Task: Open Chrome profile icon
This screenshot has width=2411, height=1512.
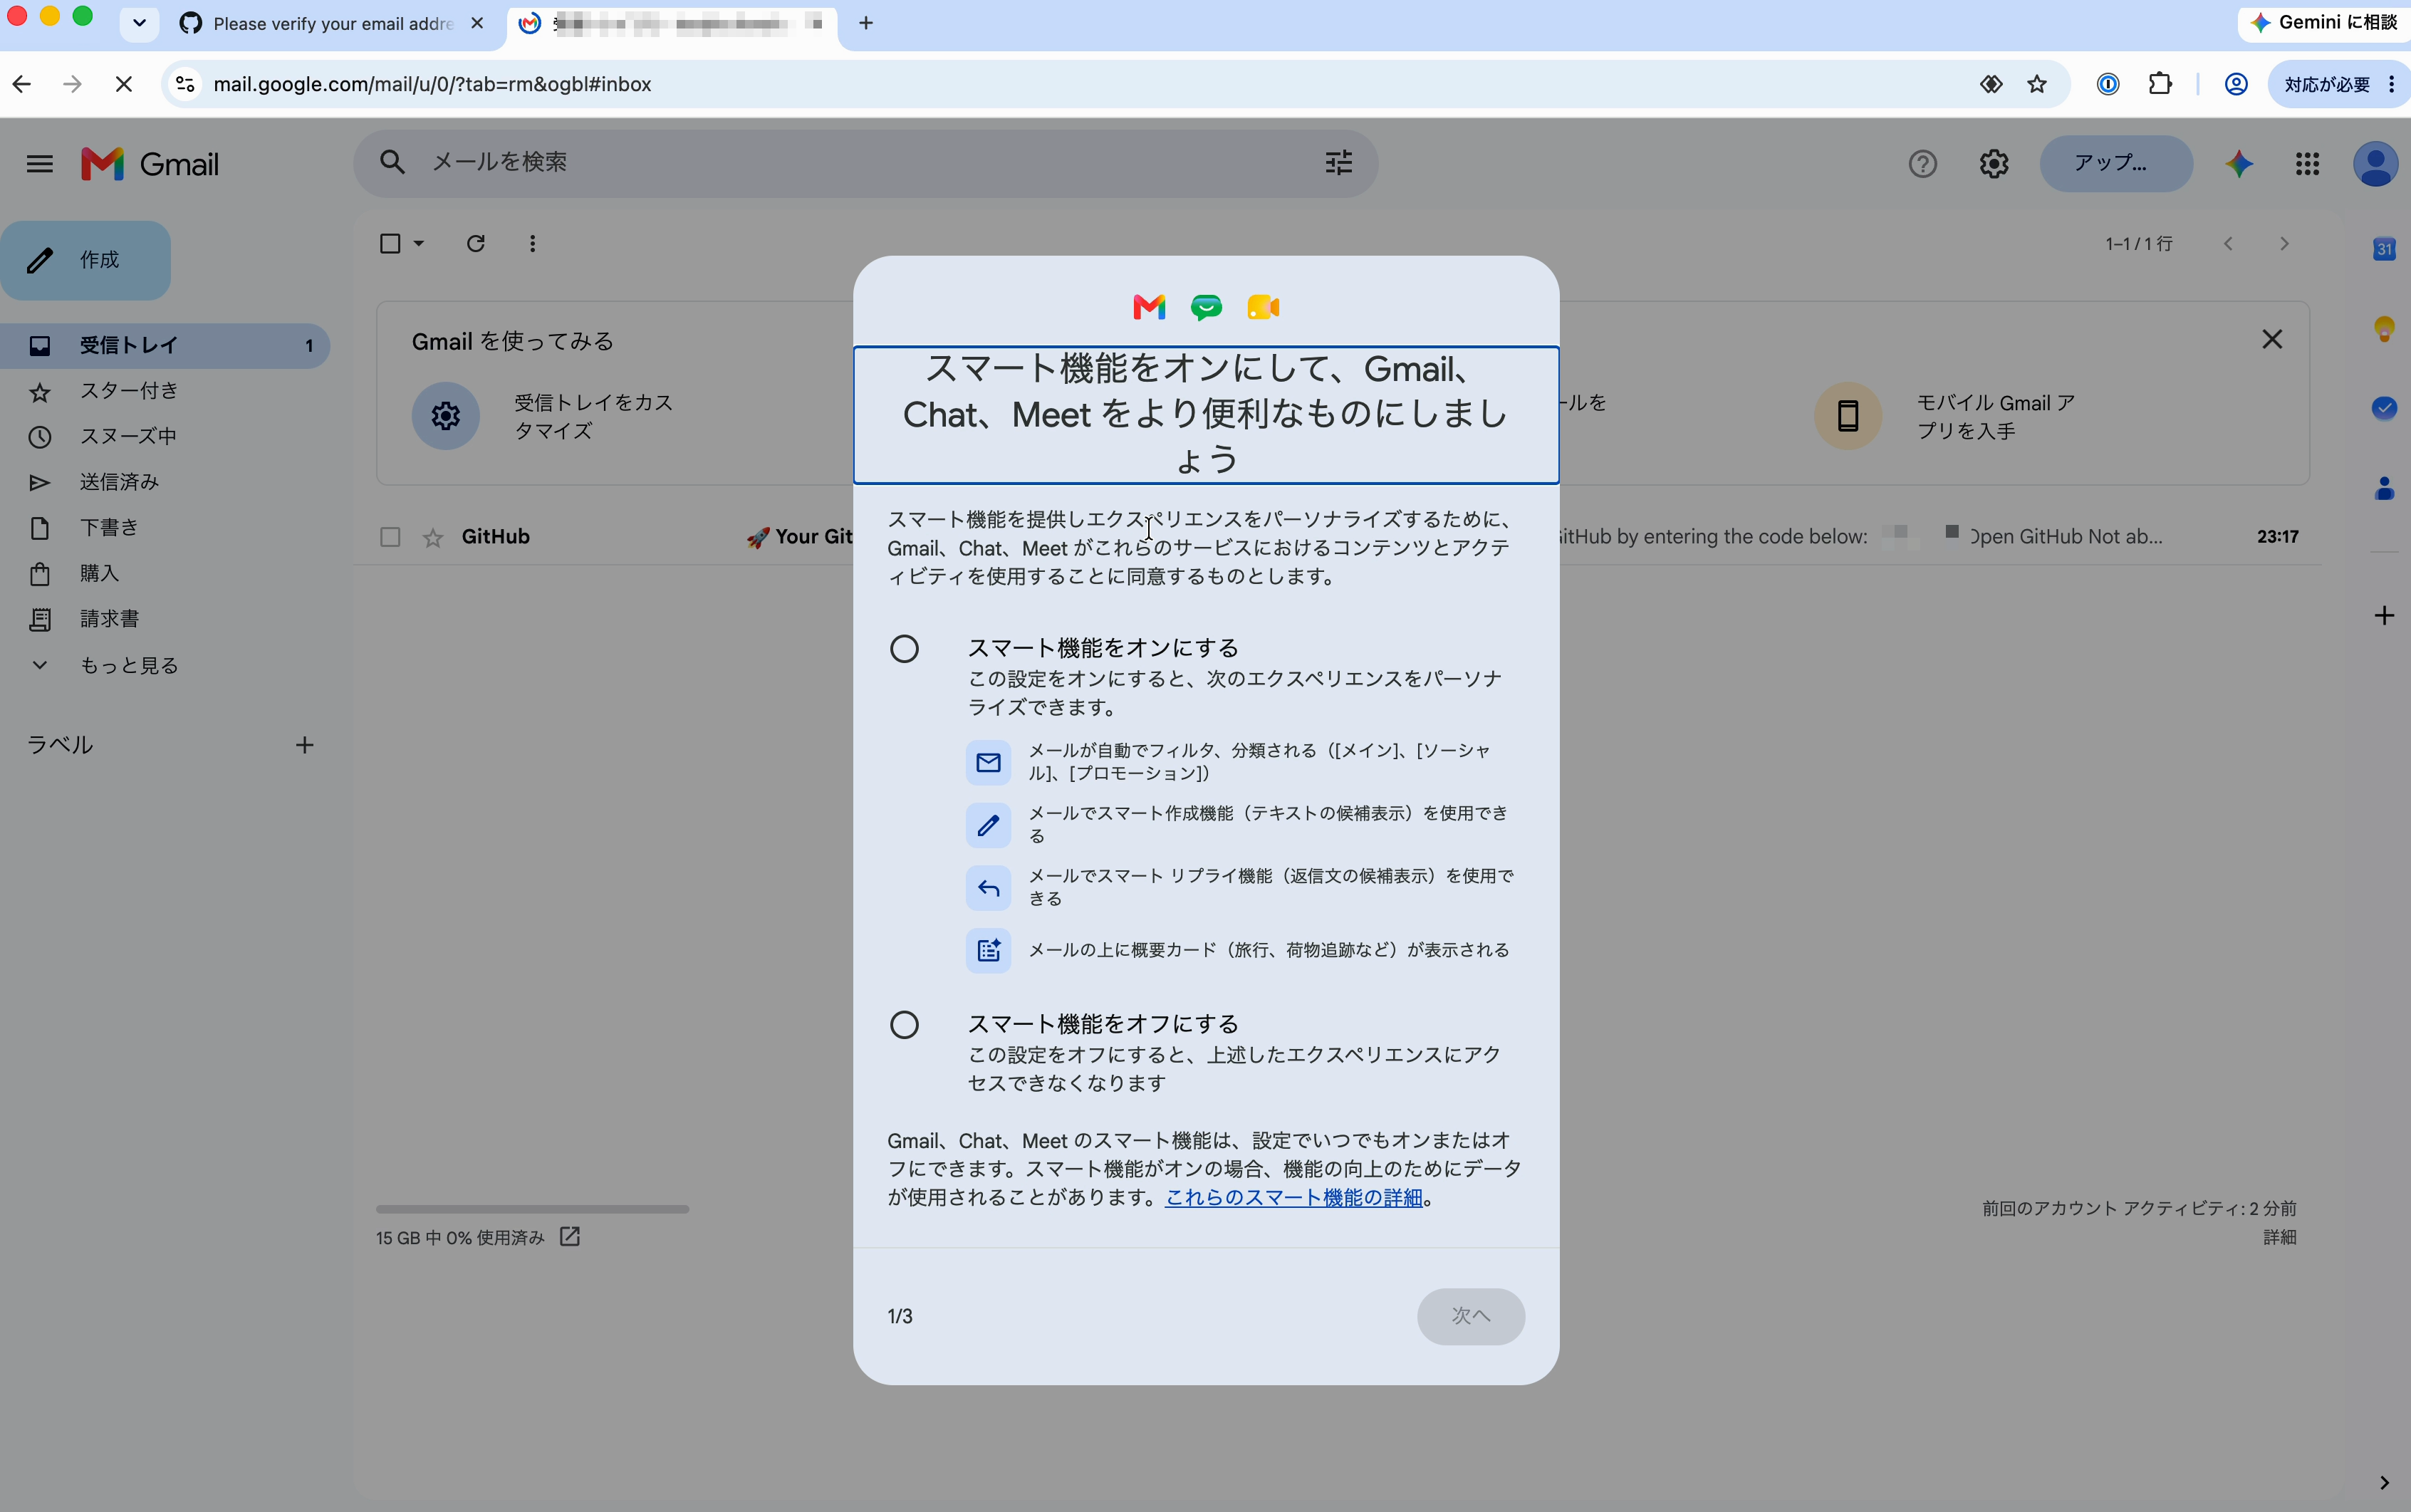Action: (2236, 84)
